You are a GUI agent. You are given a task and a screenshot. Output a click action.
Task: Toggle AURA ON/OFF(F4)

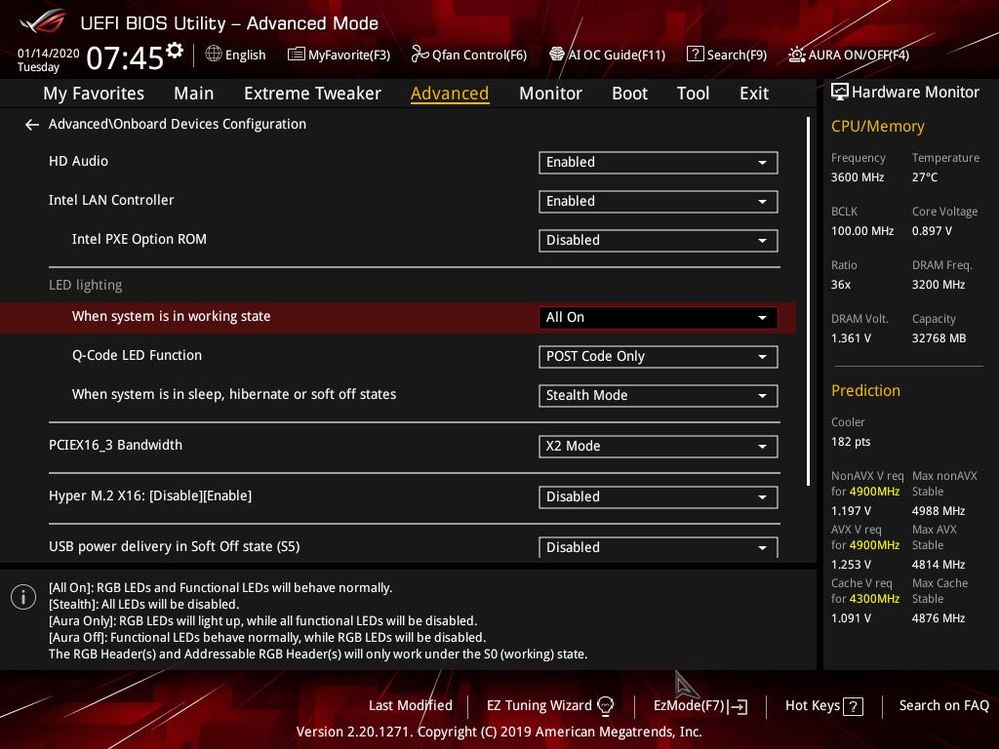pyautogui.click(x=849, y=55)
